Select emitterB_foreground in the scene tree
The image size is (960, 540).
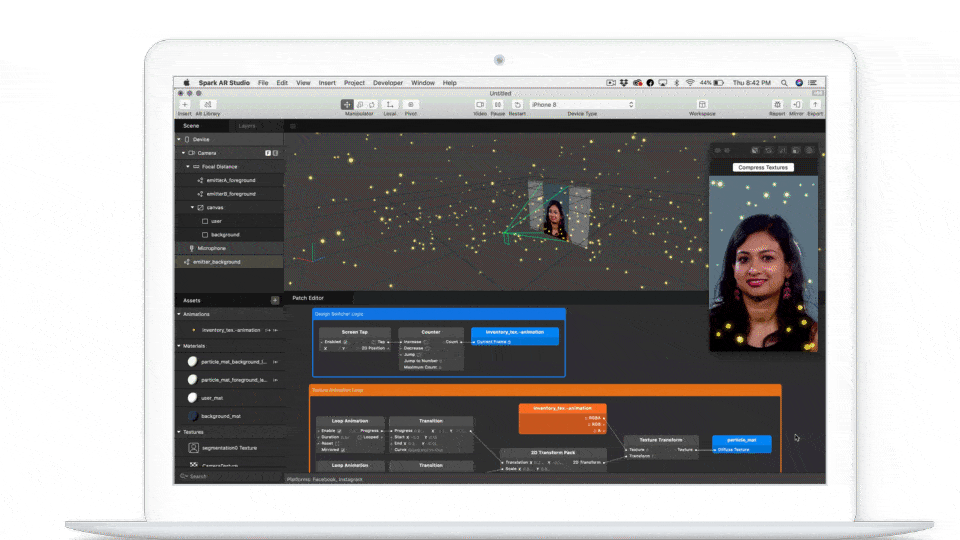[230, 194]
